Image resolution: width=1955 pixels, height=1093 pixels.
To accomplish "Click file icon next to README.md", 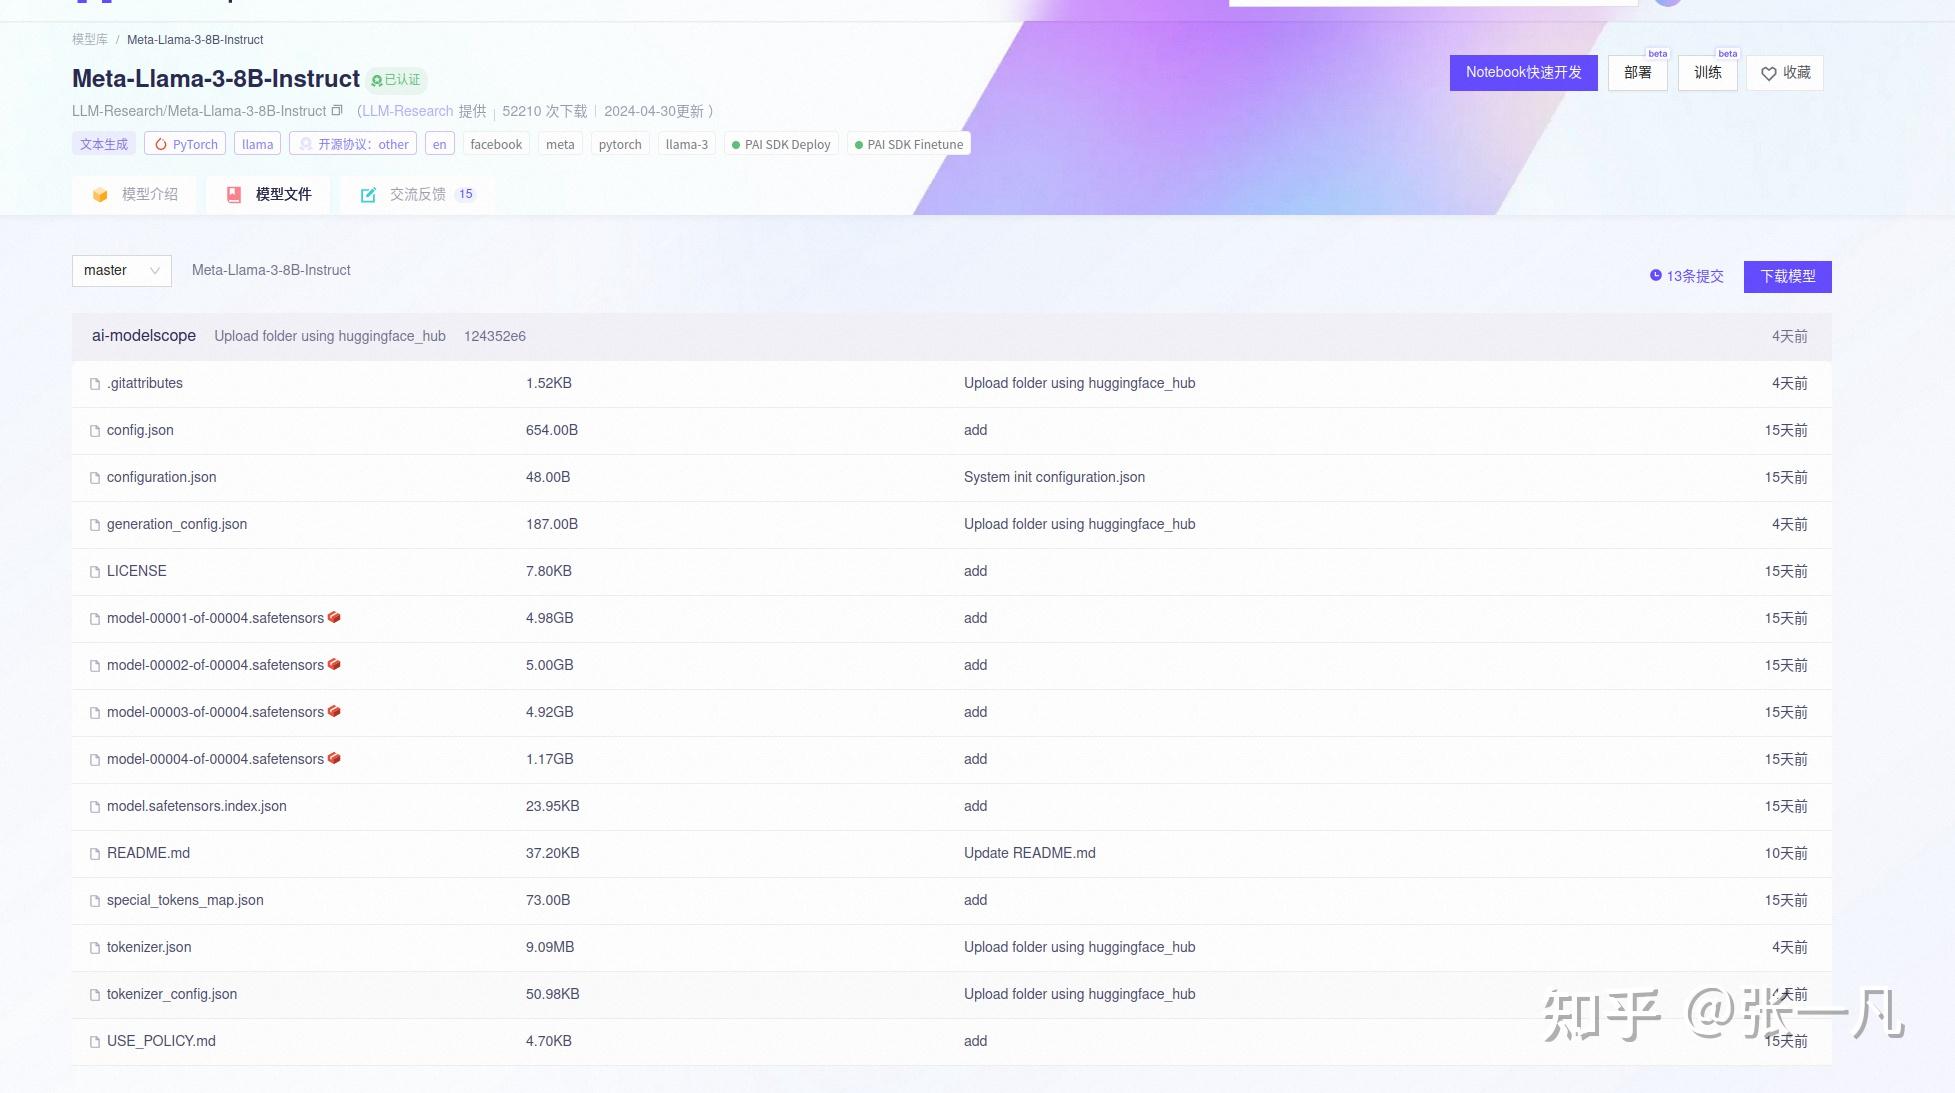I will click(95, 854).
